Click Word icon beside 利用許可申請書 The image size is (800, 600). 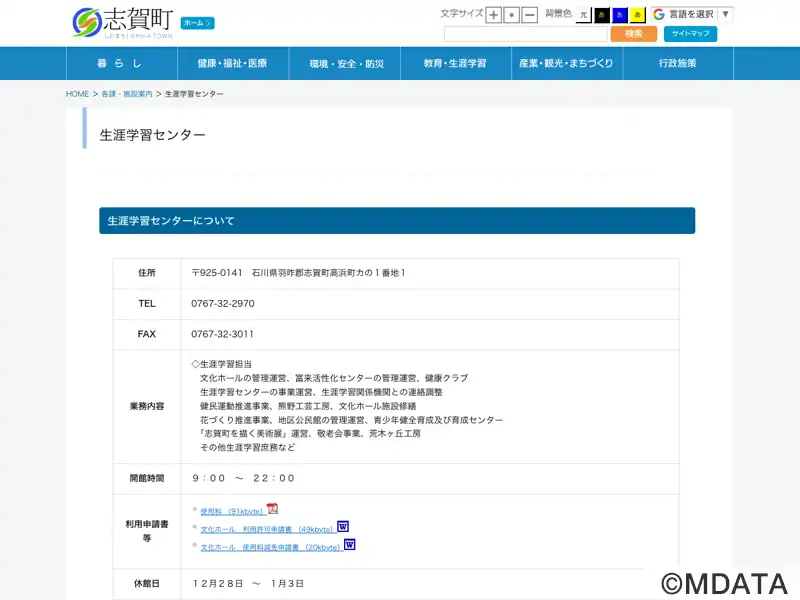tap(343, 527)
